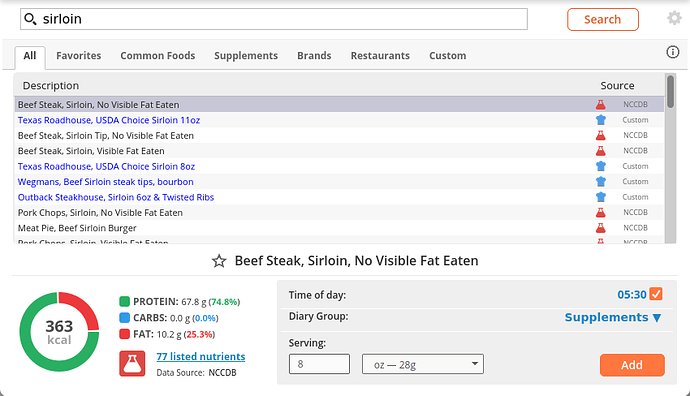Screen dimensions: 690x396
Task: Expand the Supplements diary group dropdown
Action: pyautogui.click(x=613, y=317)
